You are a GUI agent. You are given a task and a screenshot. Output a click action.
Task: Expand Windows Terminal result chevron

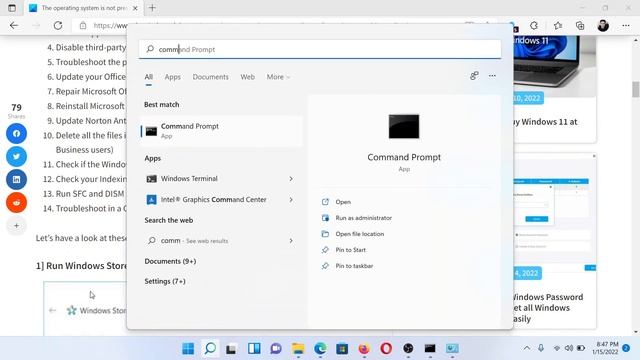click(291, 179)
